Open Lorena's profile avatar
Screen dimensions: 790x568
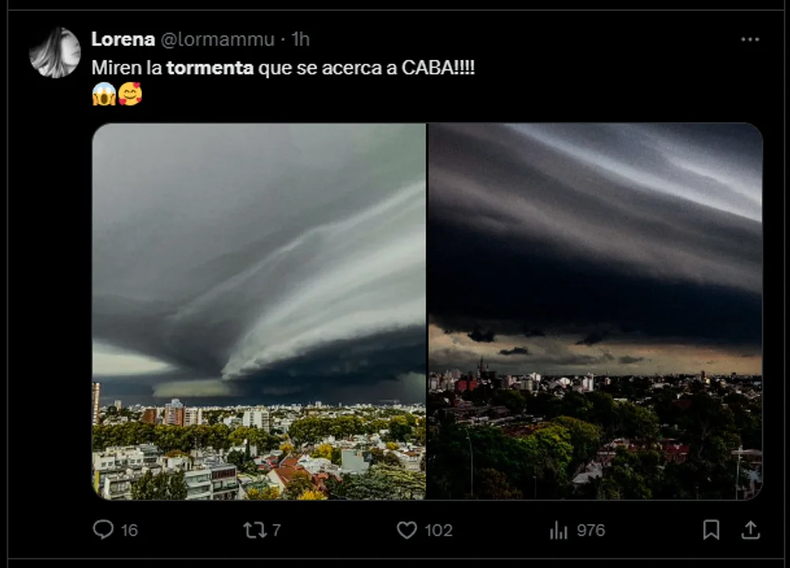tap(55, 52)
